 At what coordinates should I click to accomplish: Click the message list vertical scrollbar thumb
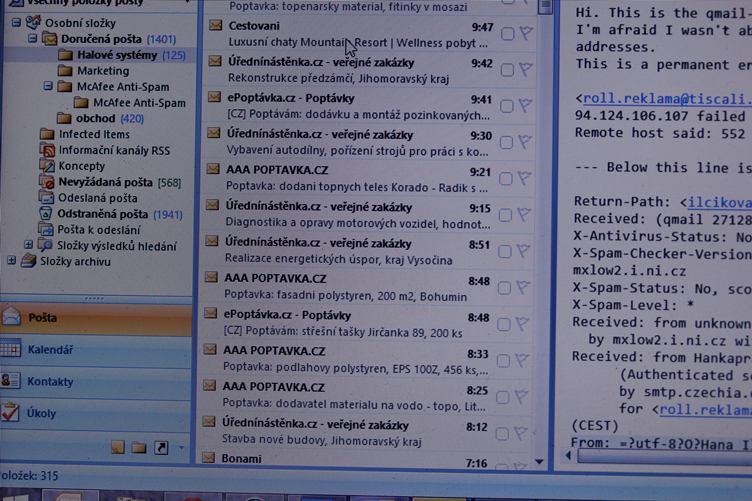click(545, 7)
